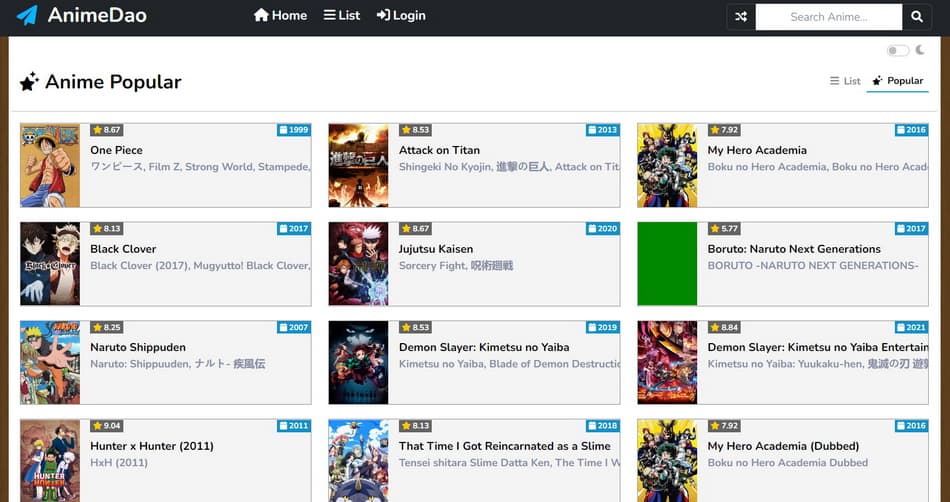Click the sparkle star icon beside Anime Popular heading
The image size is (950, 502).
(x=29, y=82)
